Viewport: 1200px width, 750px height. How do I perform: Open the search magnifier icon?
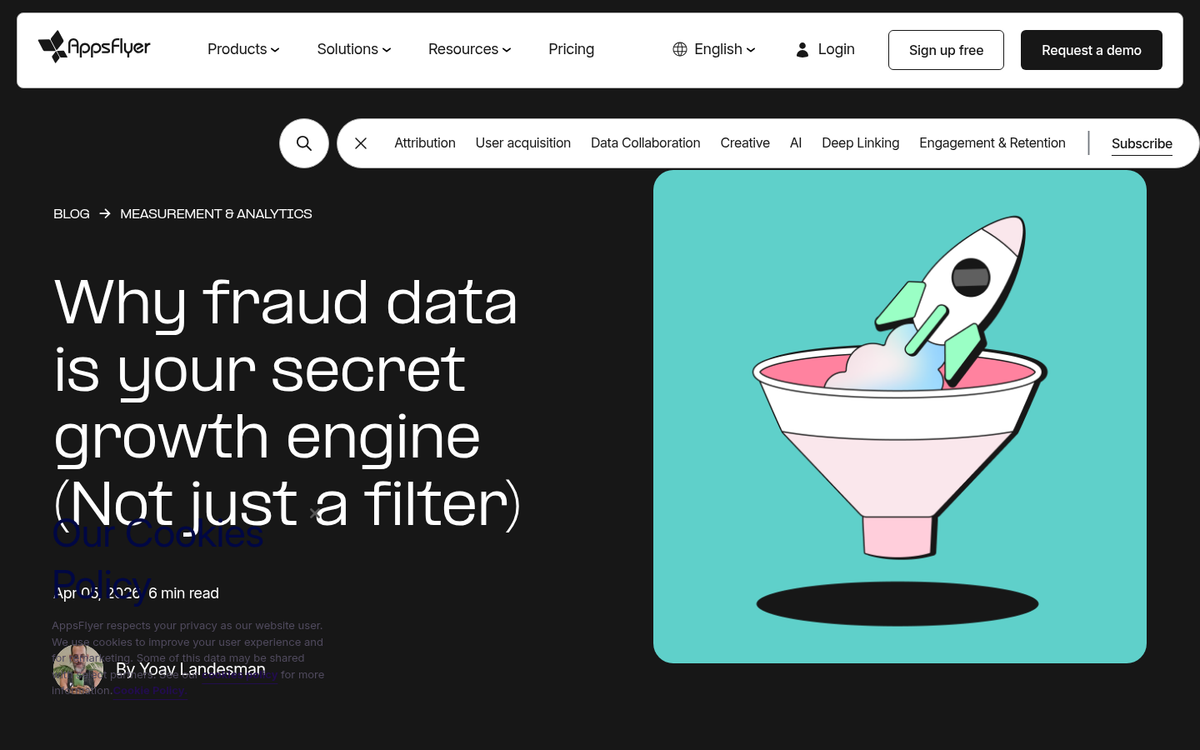tap(304, 143)
